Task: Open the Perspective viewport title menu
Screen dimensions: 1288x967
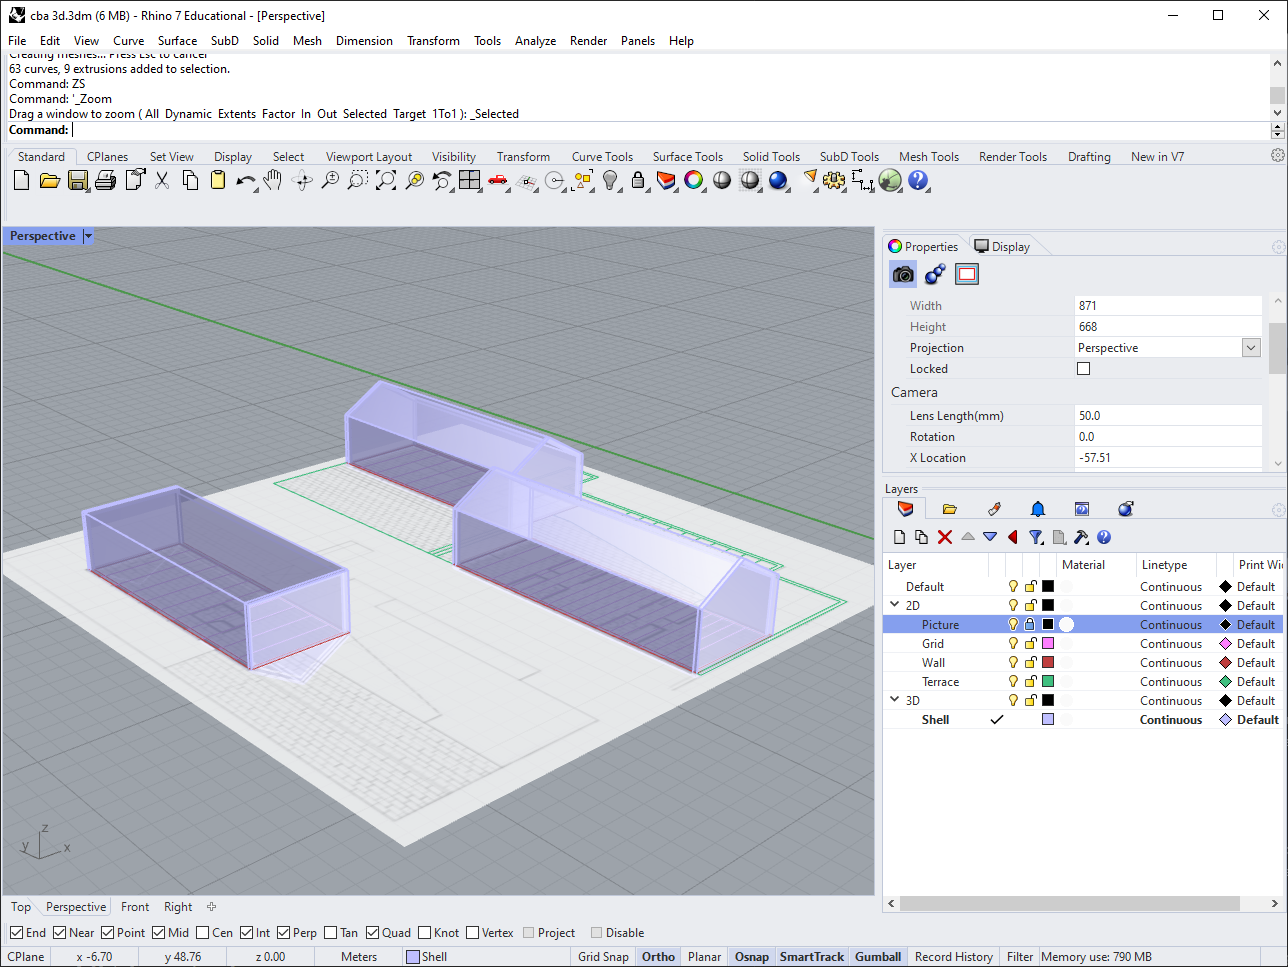Action: tap(87, 235)
